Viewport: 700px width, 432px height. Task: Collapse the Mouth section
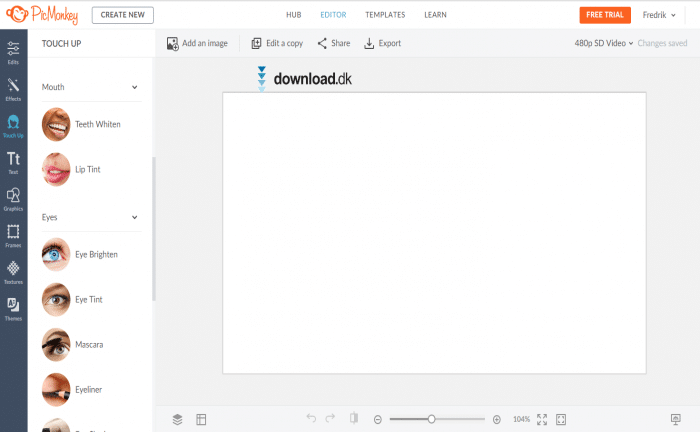pos(135,87)
